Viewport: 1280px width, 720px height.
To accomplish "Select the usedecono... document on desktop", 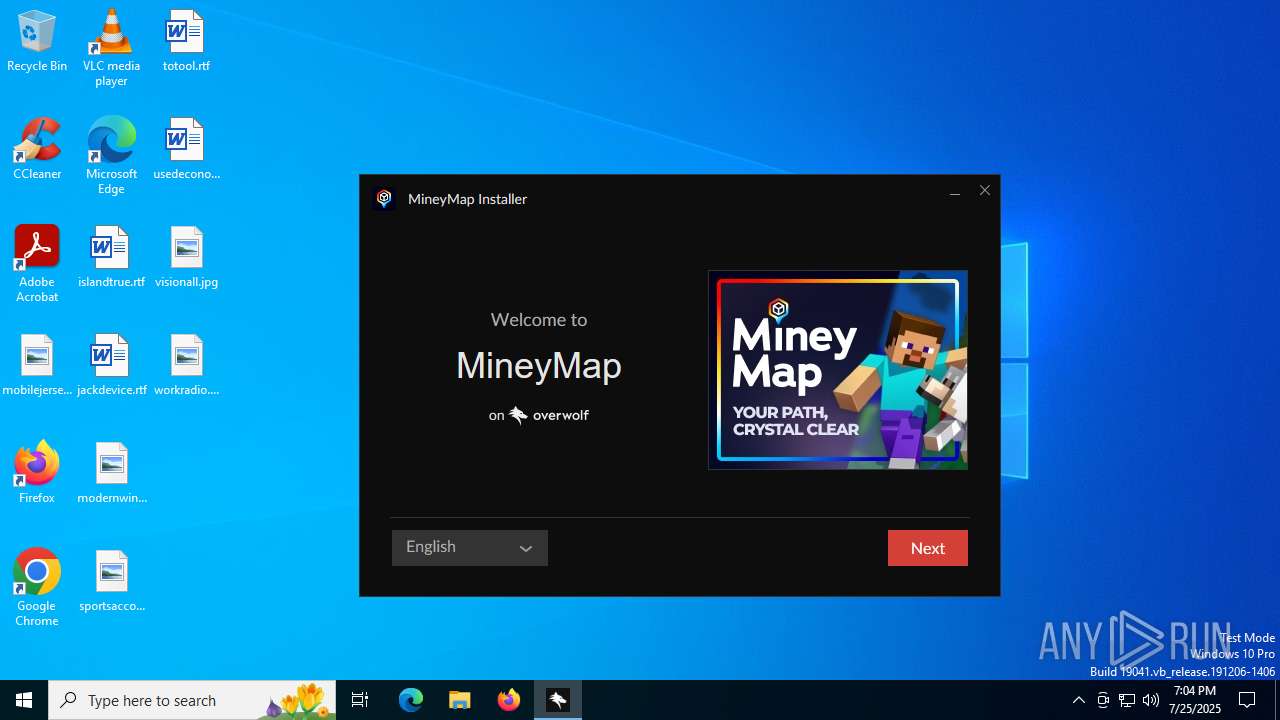I will pos(186,149).
